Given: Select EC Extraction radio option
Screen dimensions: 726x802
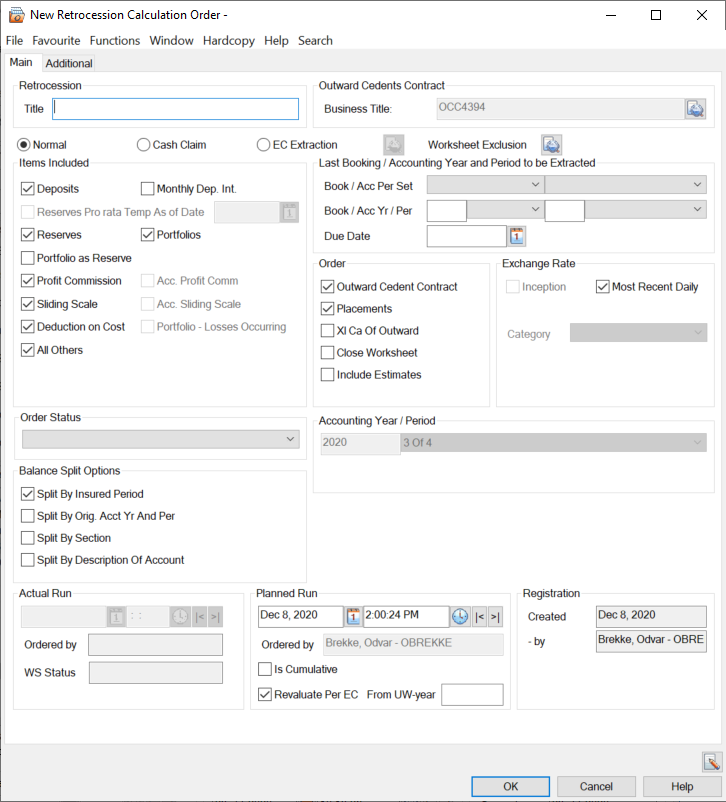Looking at the screenshot, I should [x=263, y=145].
